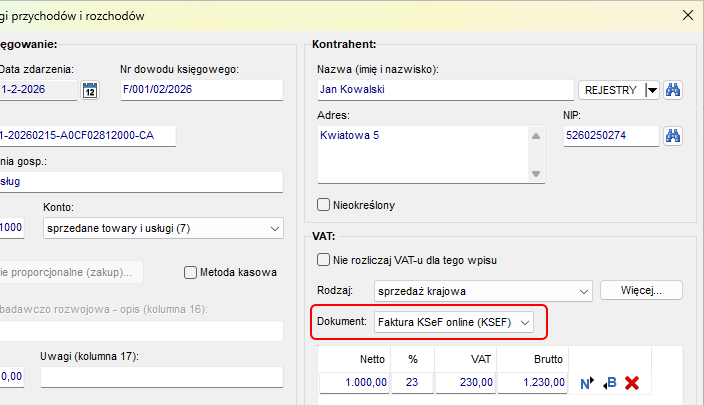Click binoculars icon next to NIP field

673,136
